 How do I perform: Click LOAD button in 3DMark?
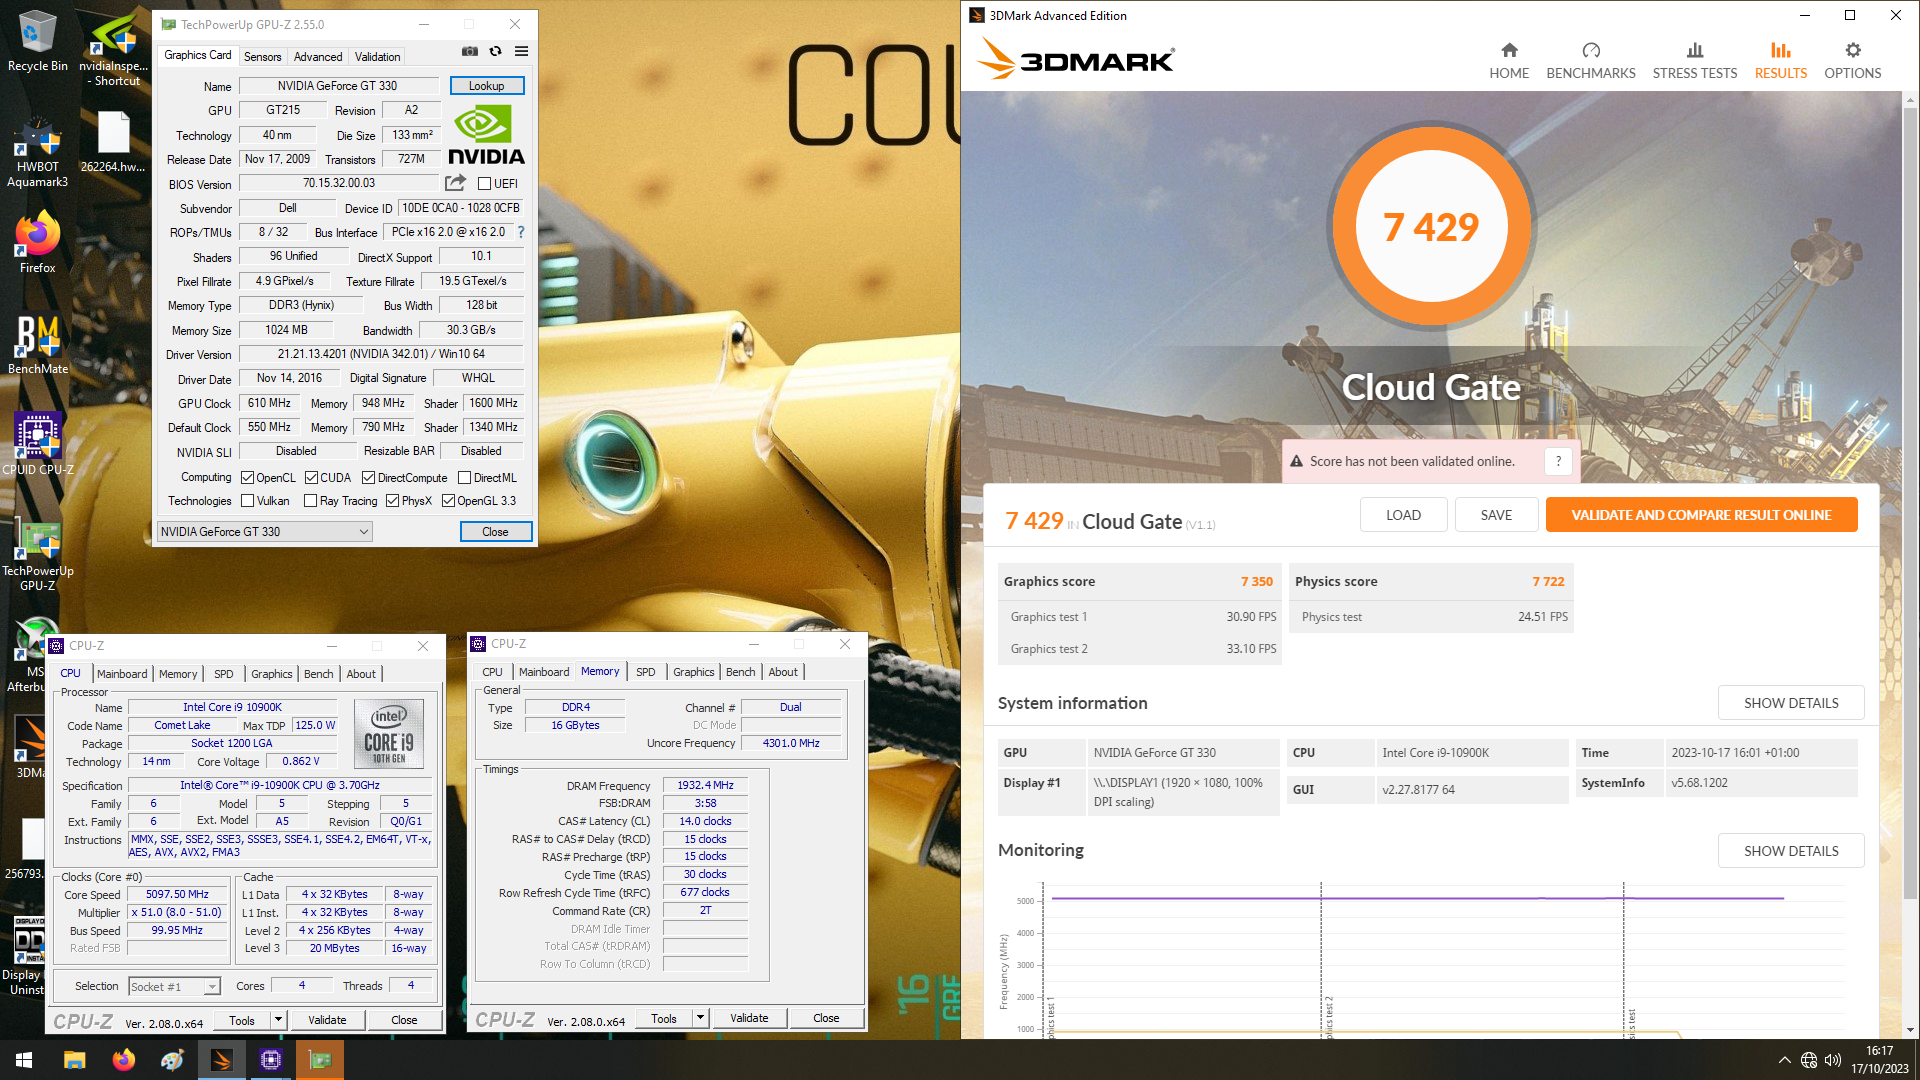[x=1403, y=515]
